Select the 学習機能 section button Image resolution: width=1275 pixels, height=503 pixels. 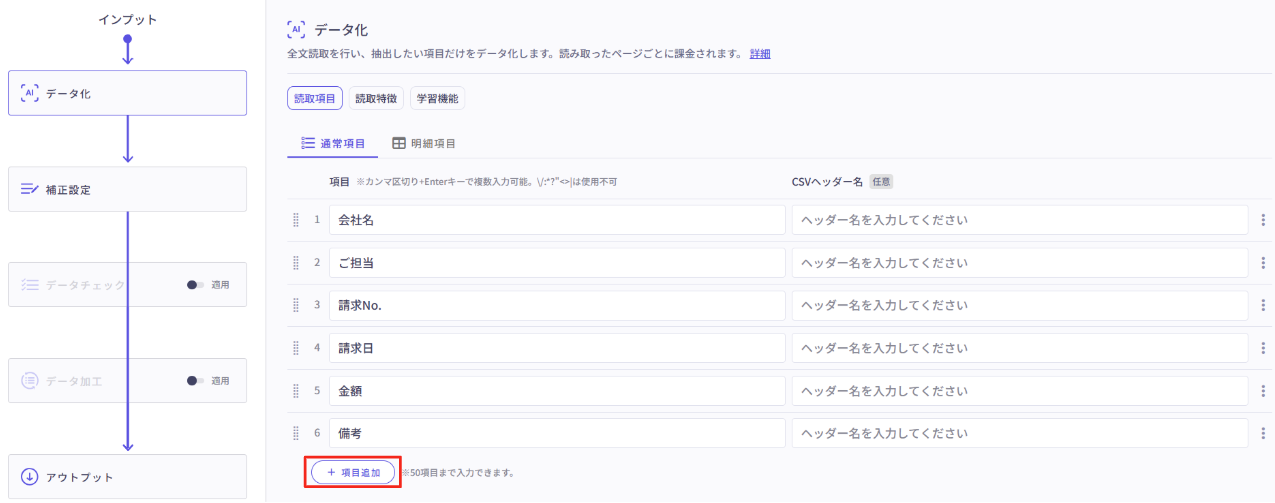click(x=437, y=99)
